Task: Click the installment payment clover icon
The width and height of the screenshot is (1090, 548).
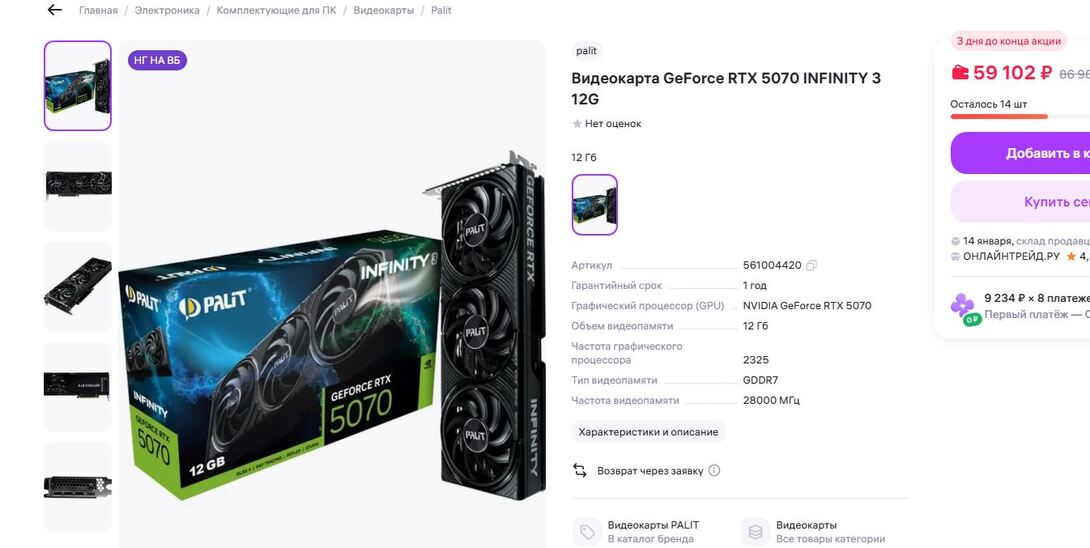Action: pos(963,309)
